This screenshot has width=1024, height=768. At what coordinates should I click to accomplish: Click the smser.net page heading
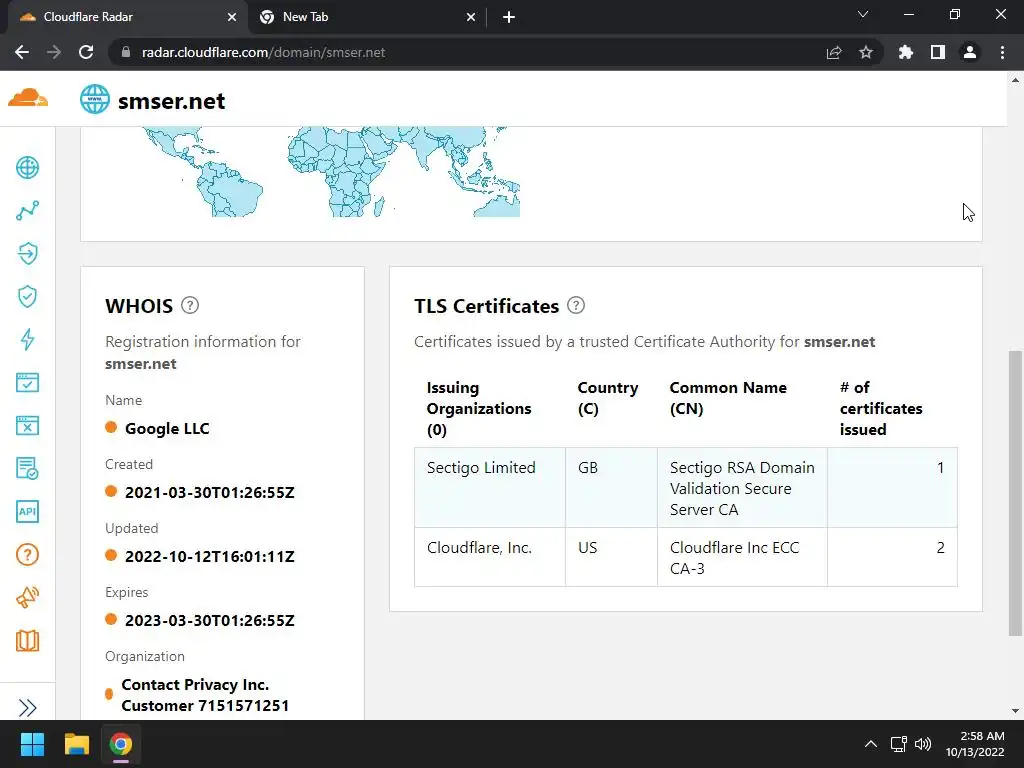(171, 101)
